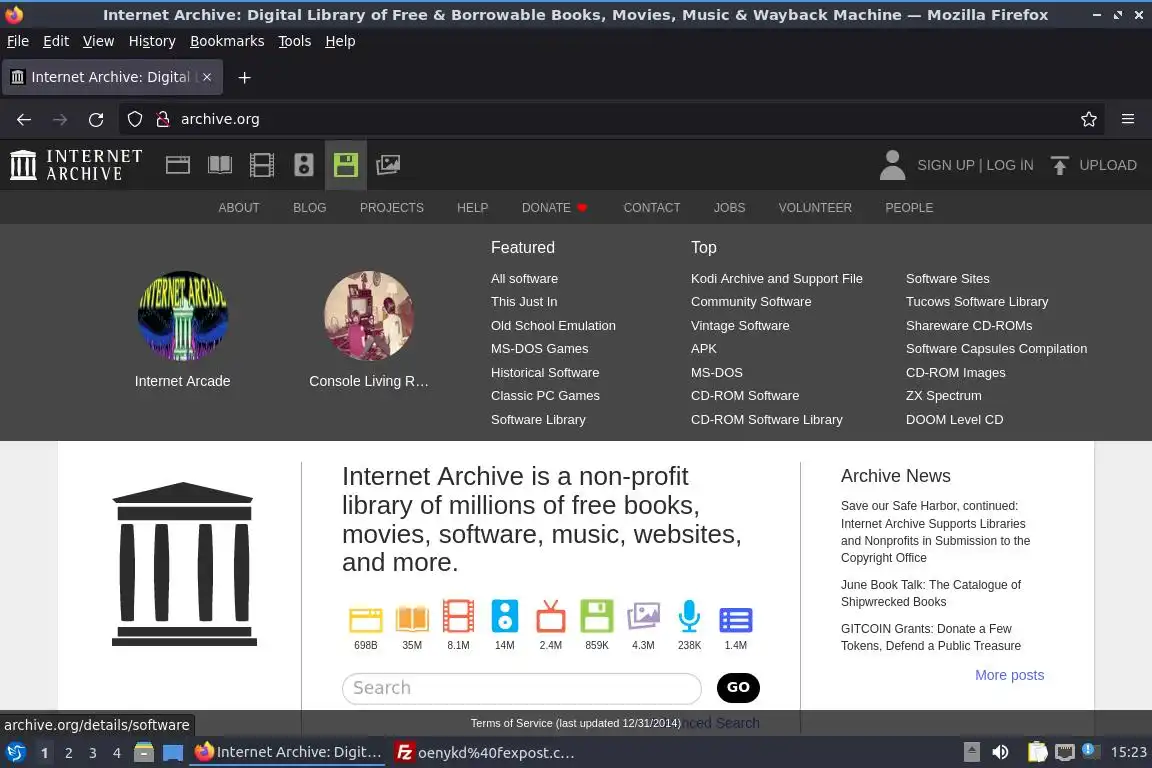Image resolution: width=1152 pixels, height=768 pixels.
Task: Click the yellow web icon labeled 698B
Action: pos(365,620)
